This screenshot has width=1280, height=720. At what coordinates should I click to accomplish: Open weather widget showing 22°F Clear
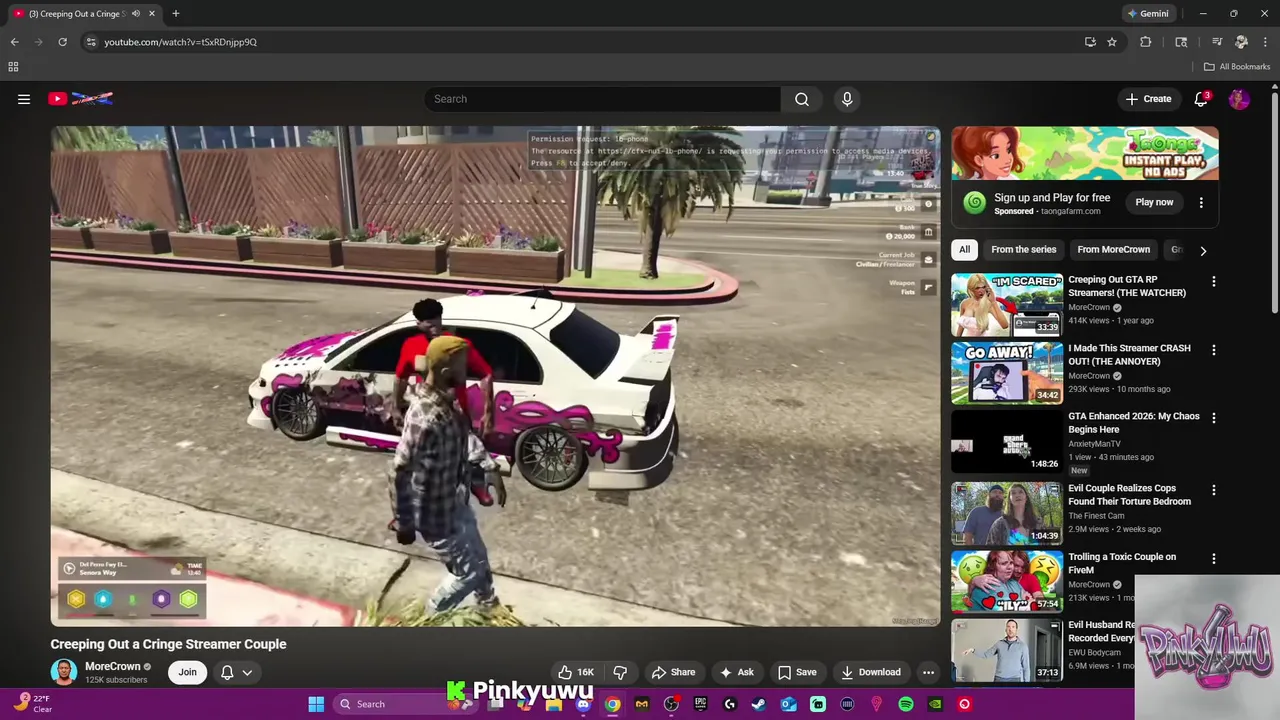click(x=32, y=704)
